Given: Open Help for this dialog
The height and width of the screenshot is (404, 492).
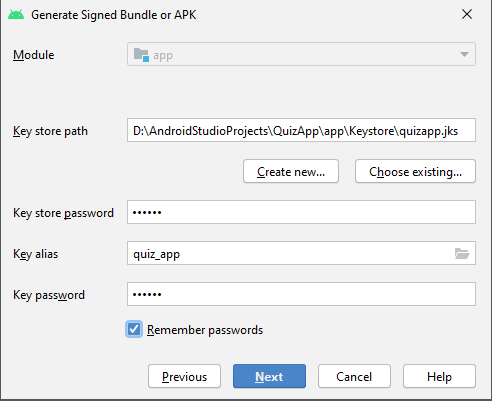Looking at the screenshot, I should (x=439, y=376).
